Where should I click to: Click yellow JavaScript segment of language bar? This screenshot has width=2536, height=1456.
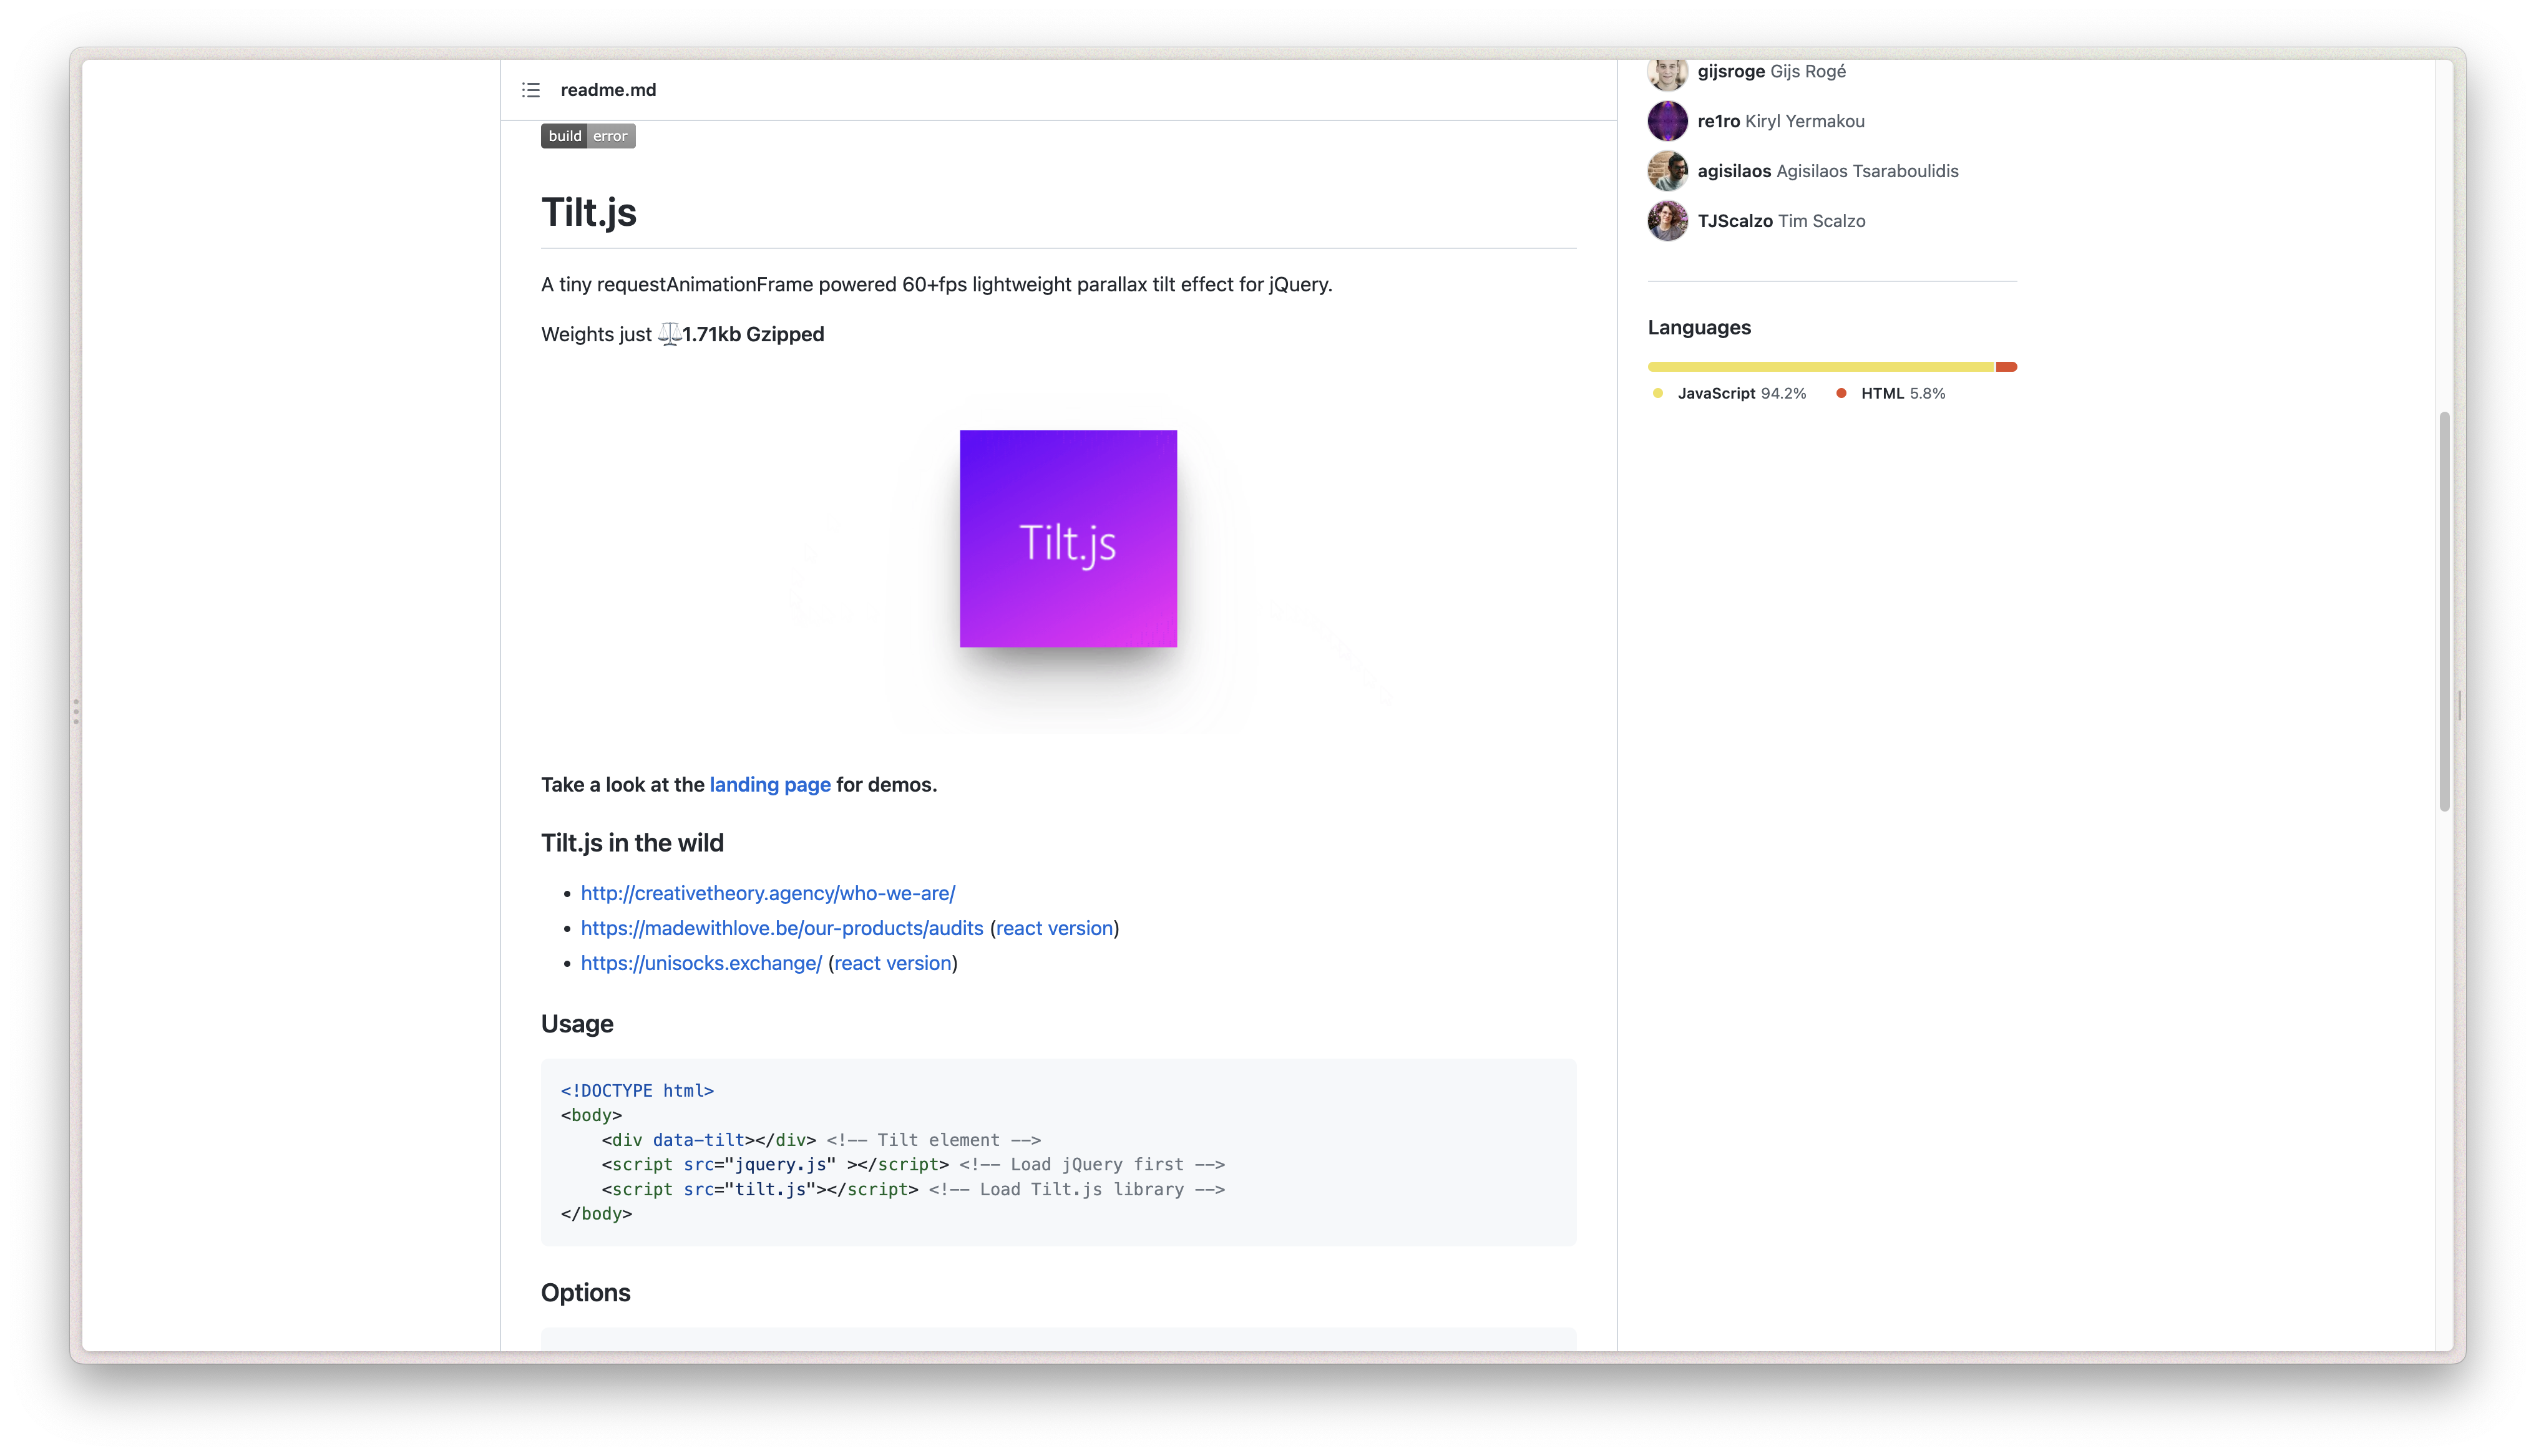coord(1820,367)
